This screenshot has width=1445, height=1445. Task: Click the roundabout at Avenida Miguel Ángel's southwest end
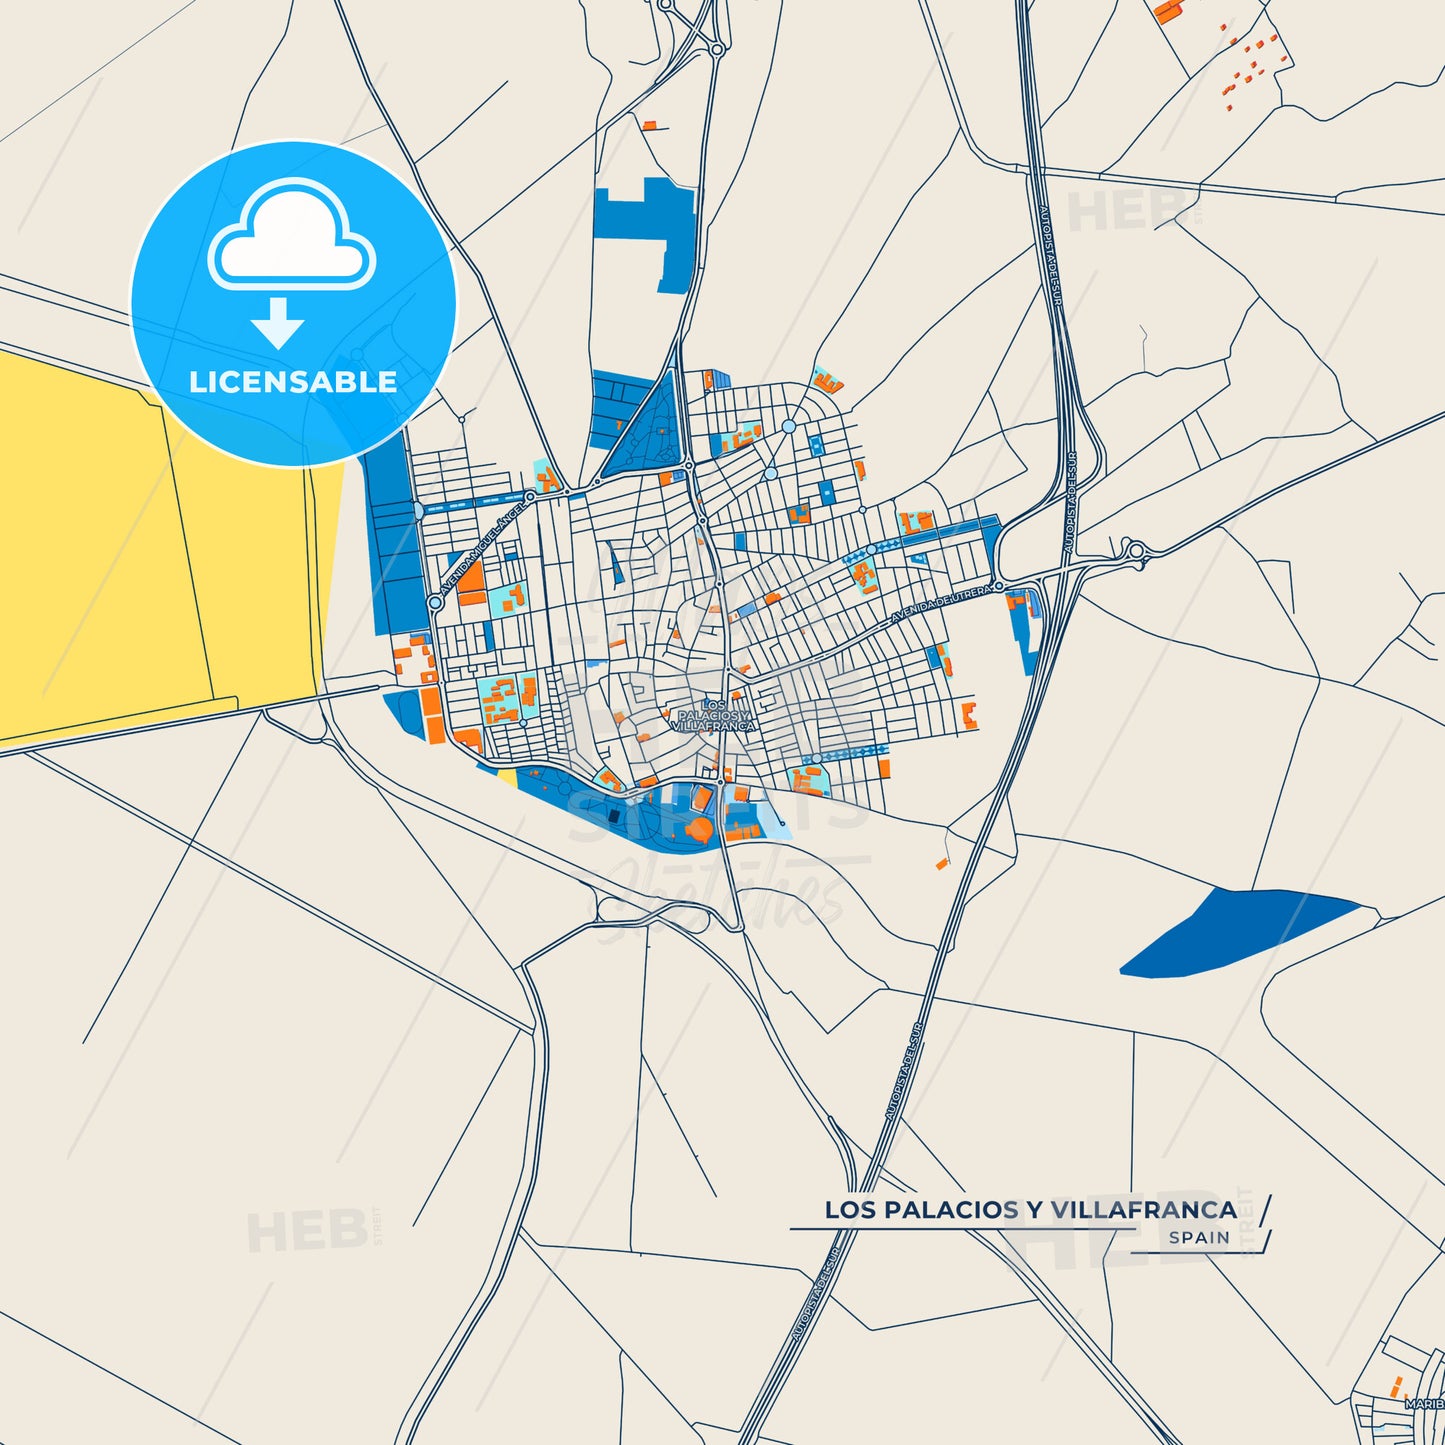(x=435, y=603)
